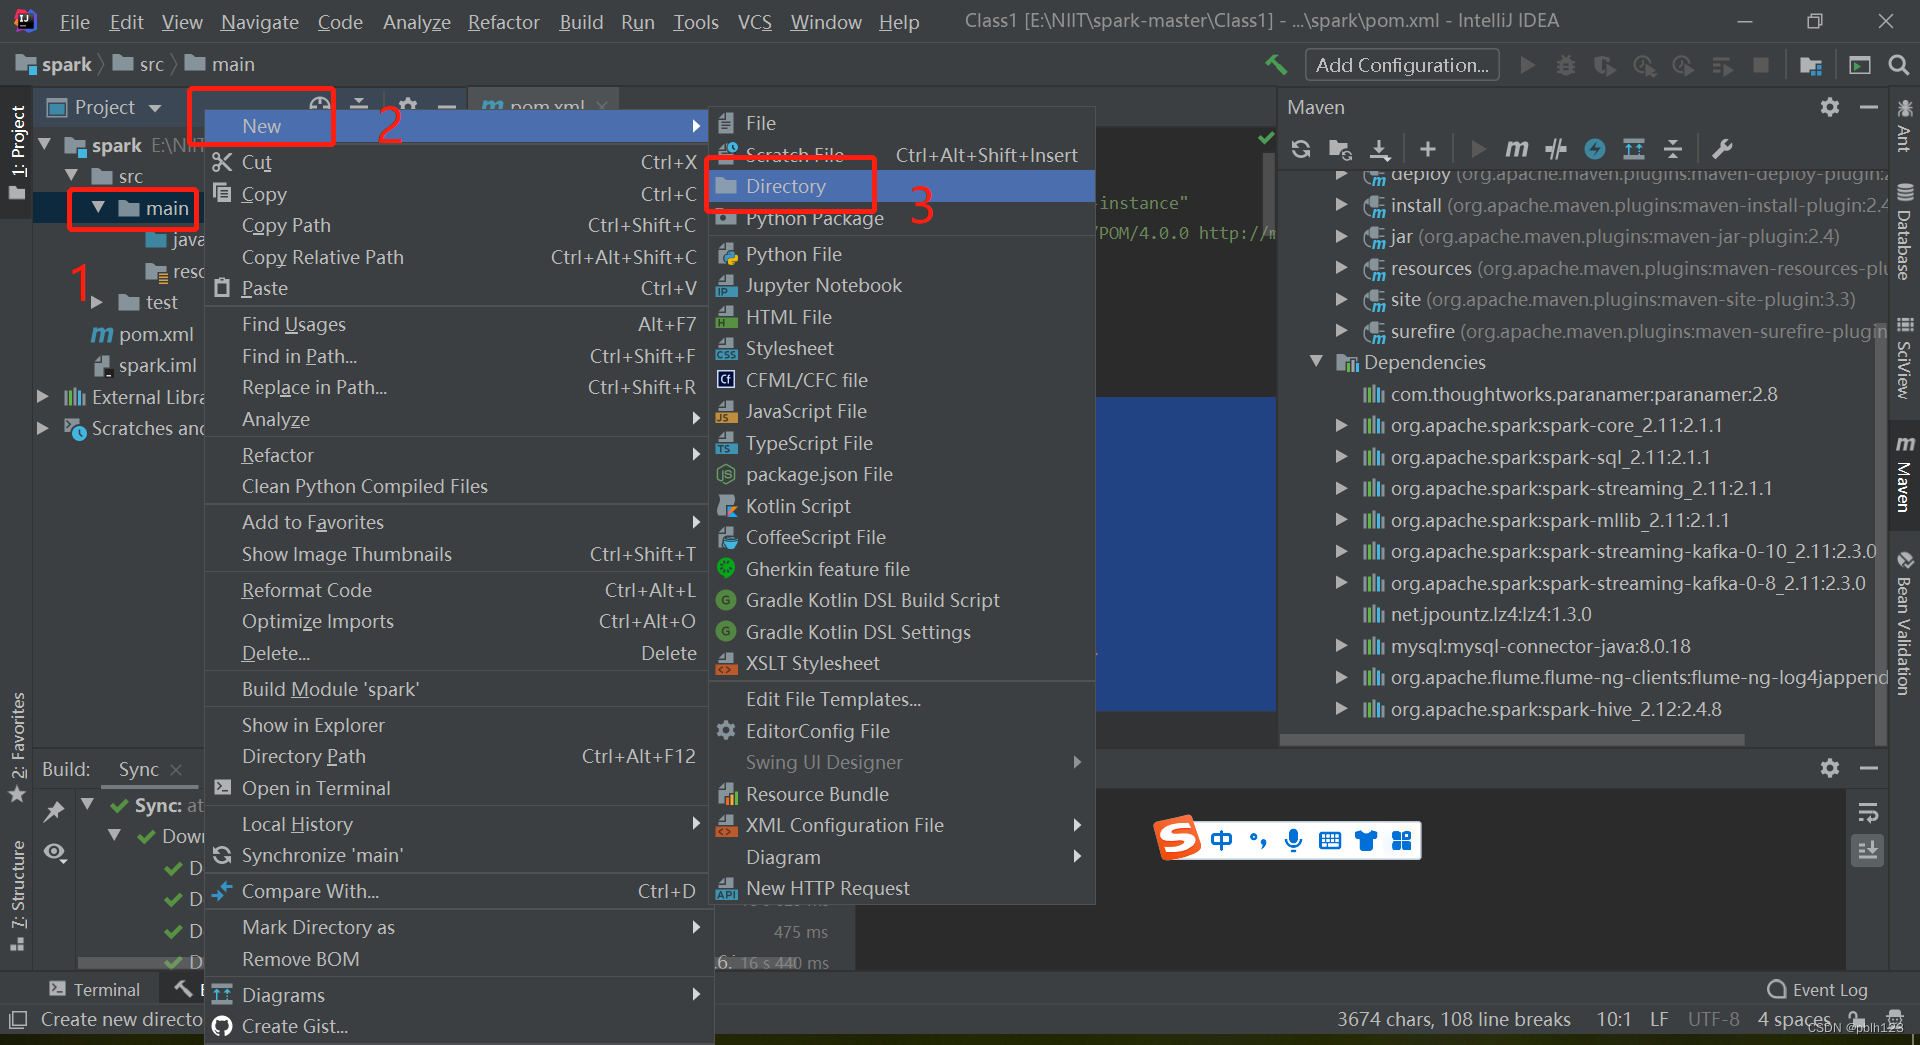Click the Collapse All icon in the Maven toolbar
Viewport: 1920px width, 1045px height.
[x=1673, y=149]
